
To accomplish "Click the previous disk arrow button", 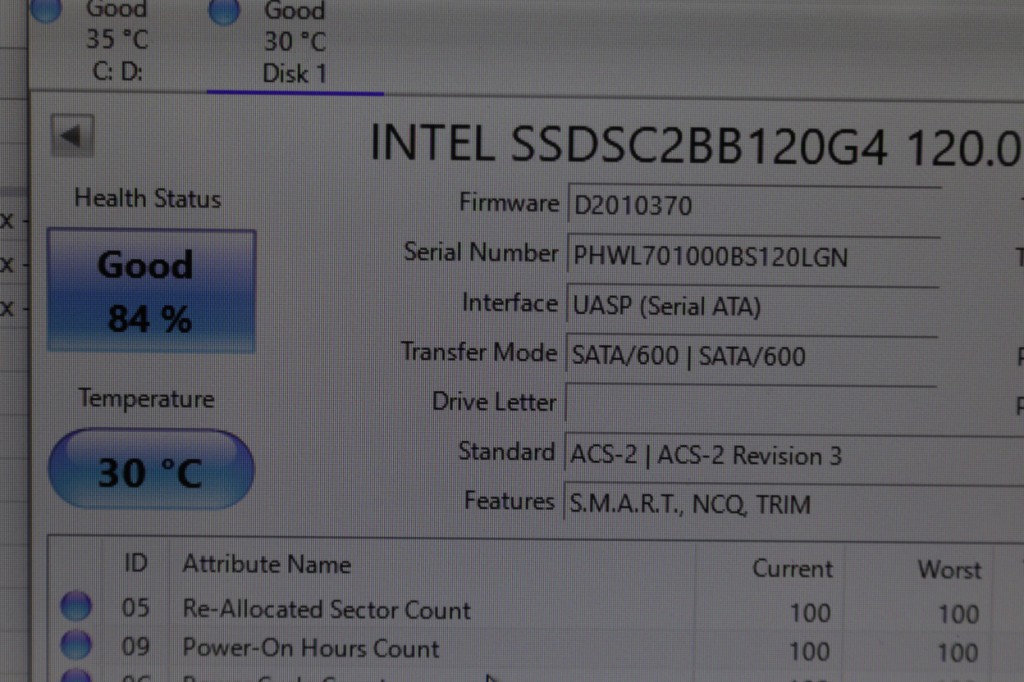I will tap(71, 136).
